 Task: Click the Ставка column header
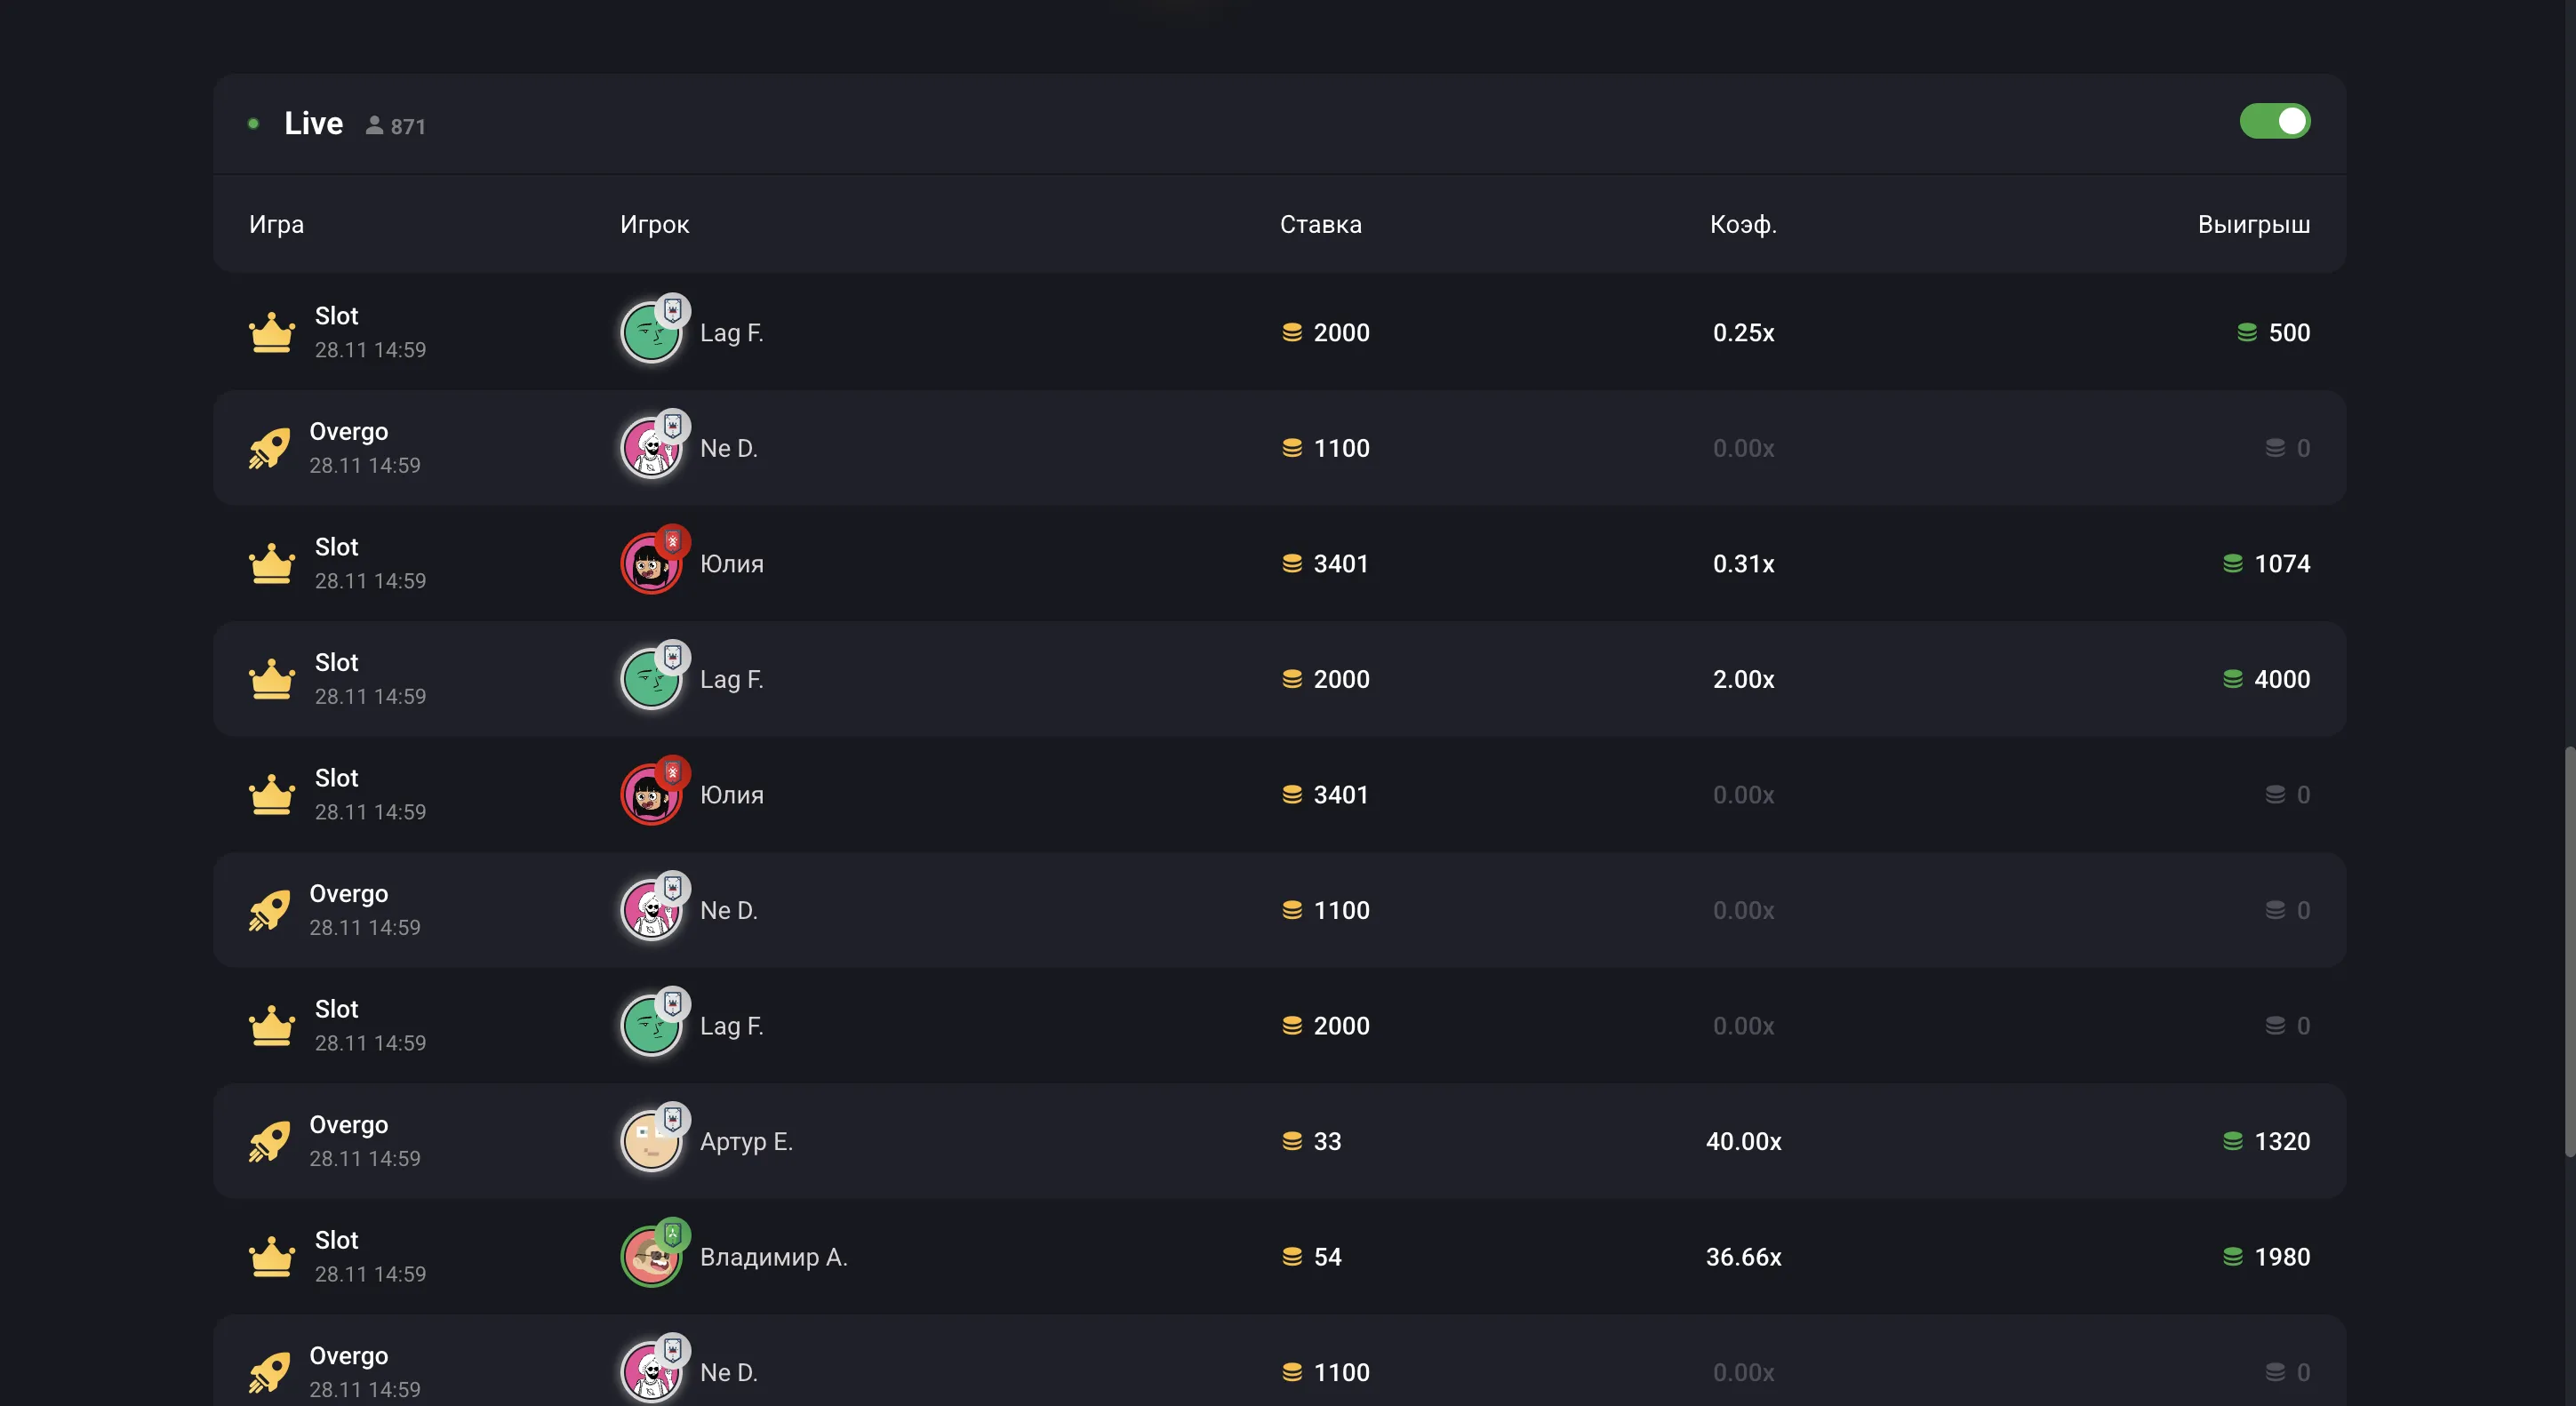pos(1320,225)
